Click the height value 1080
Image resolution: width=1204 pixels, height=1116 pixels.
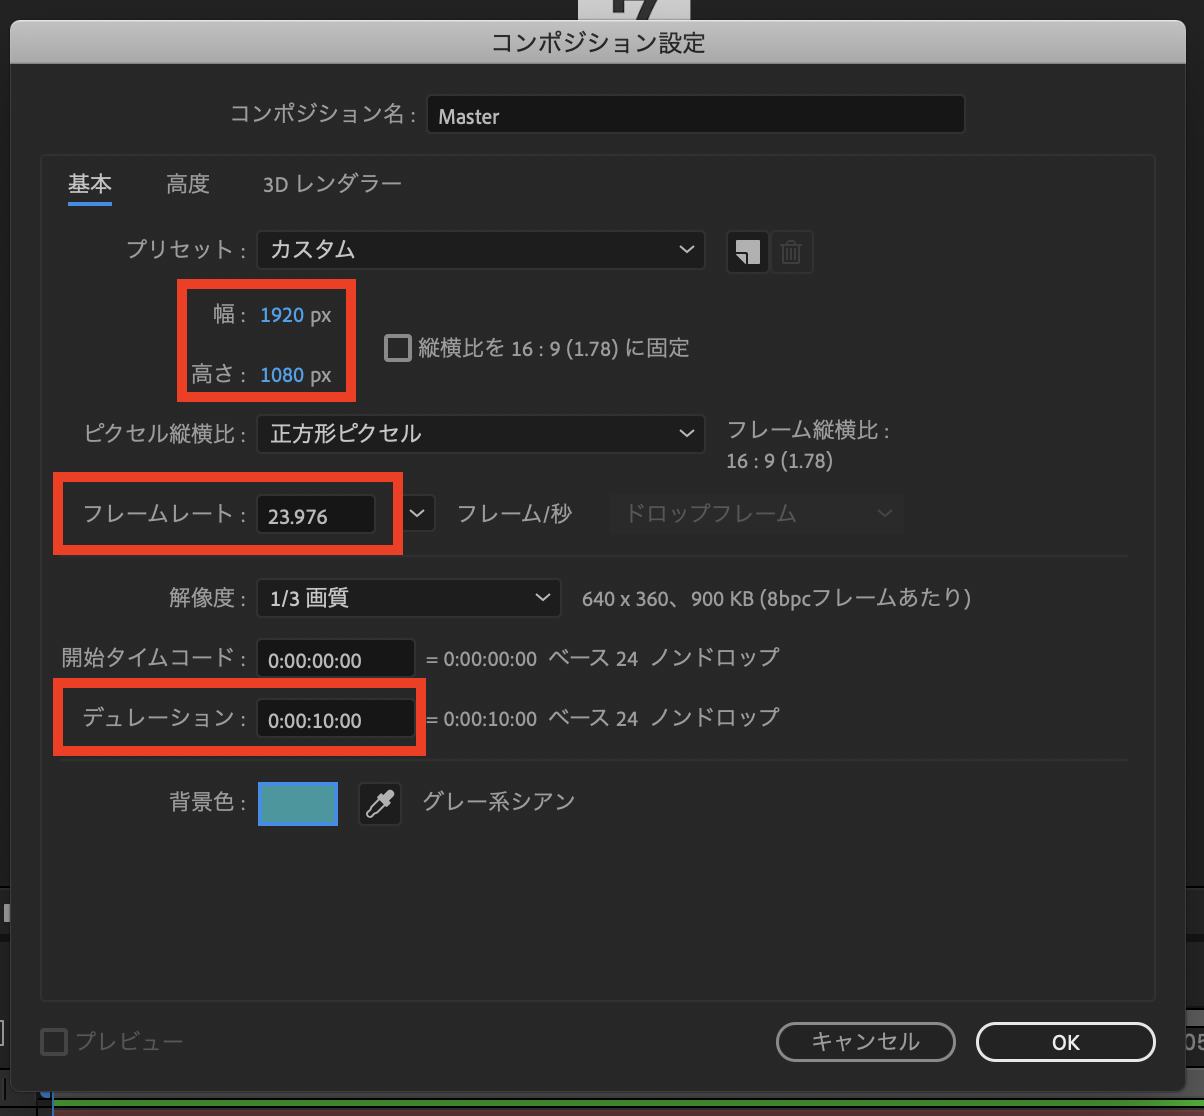(282, 376)
